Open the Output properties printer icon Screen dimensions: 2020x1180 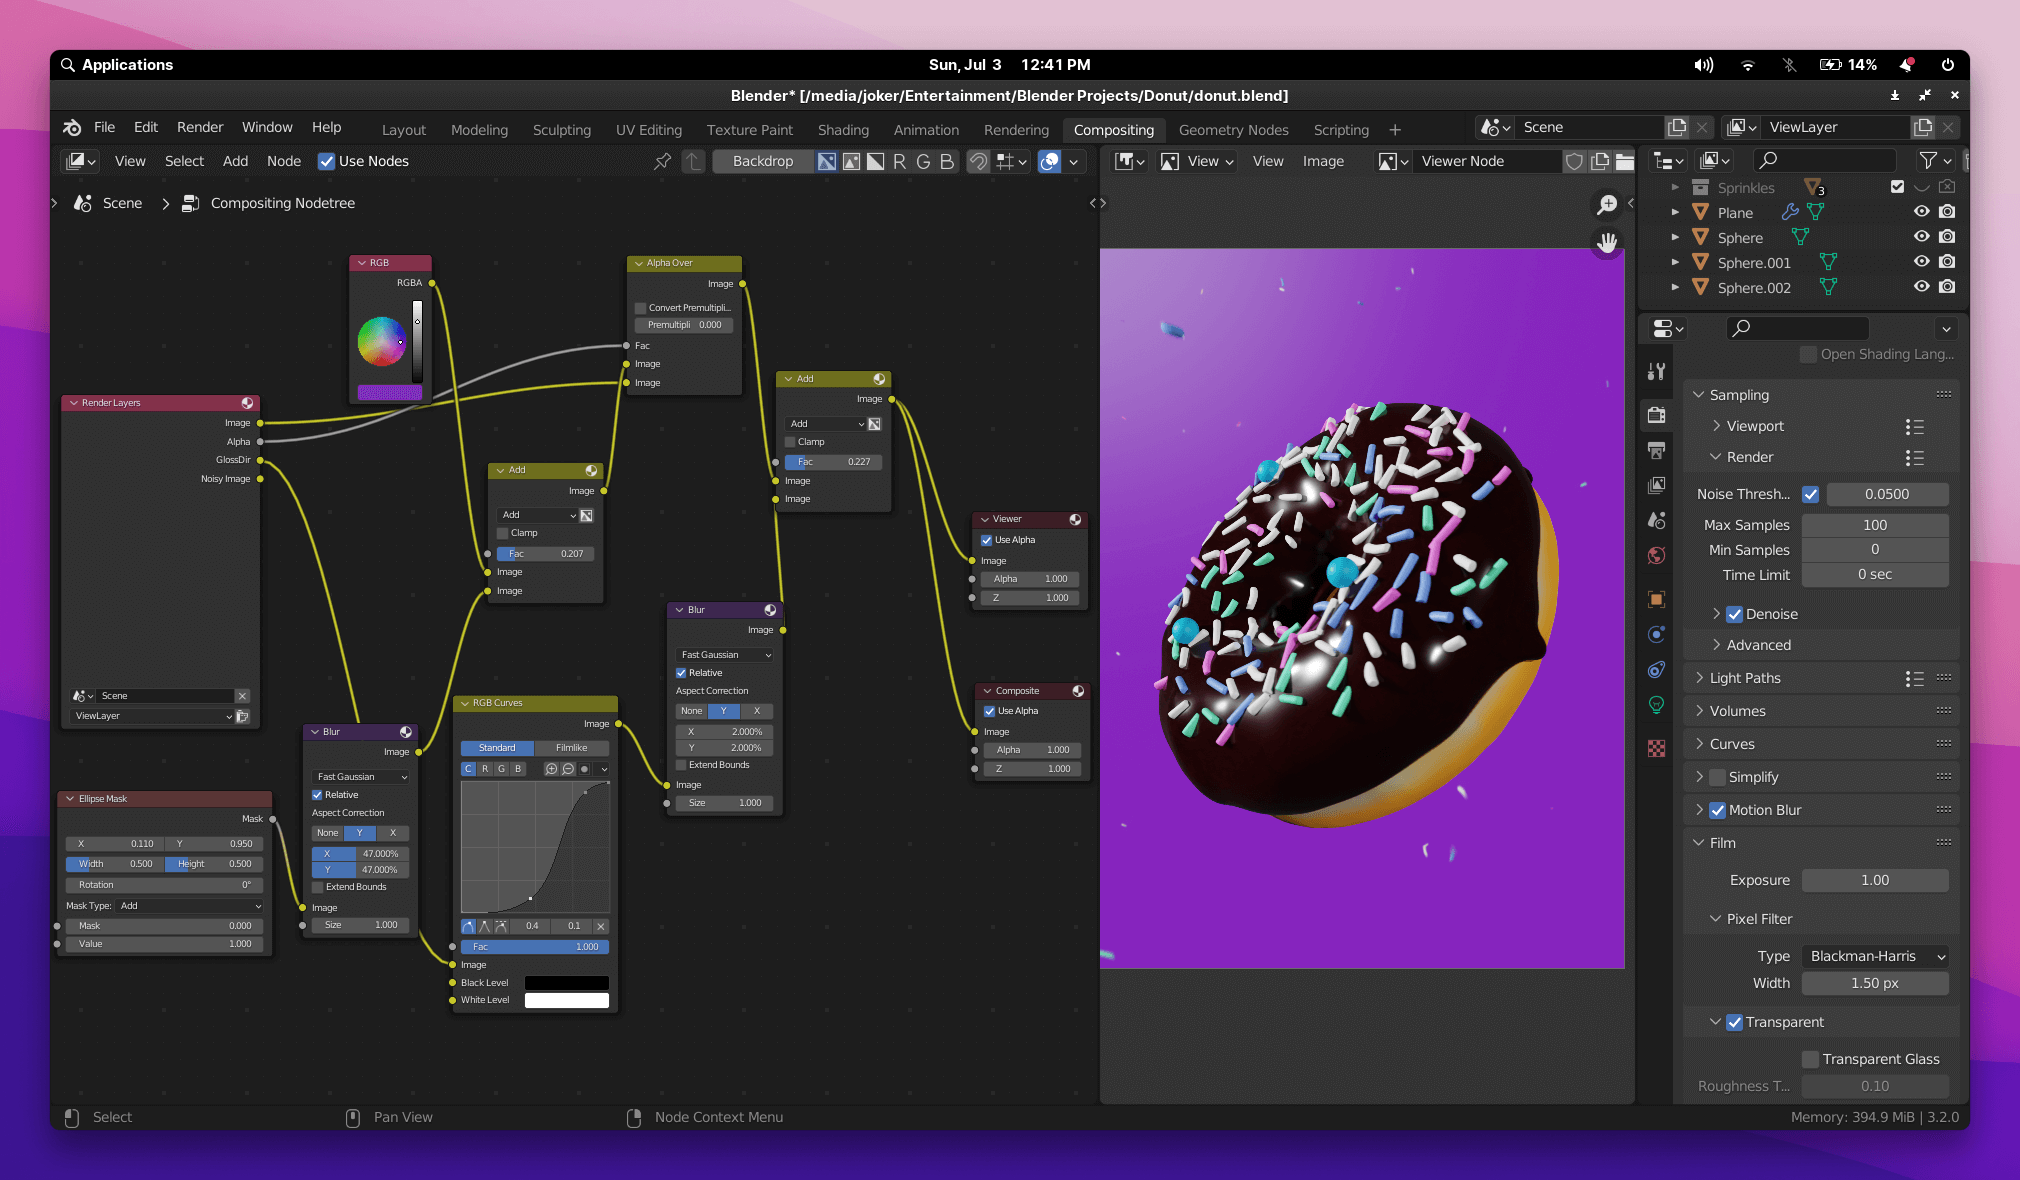pos(1657,450)
